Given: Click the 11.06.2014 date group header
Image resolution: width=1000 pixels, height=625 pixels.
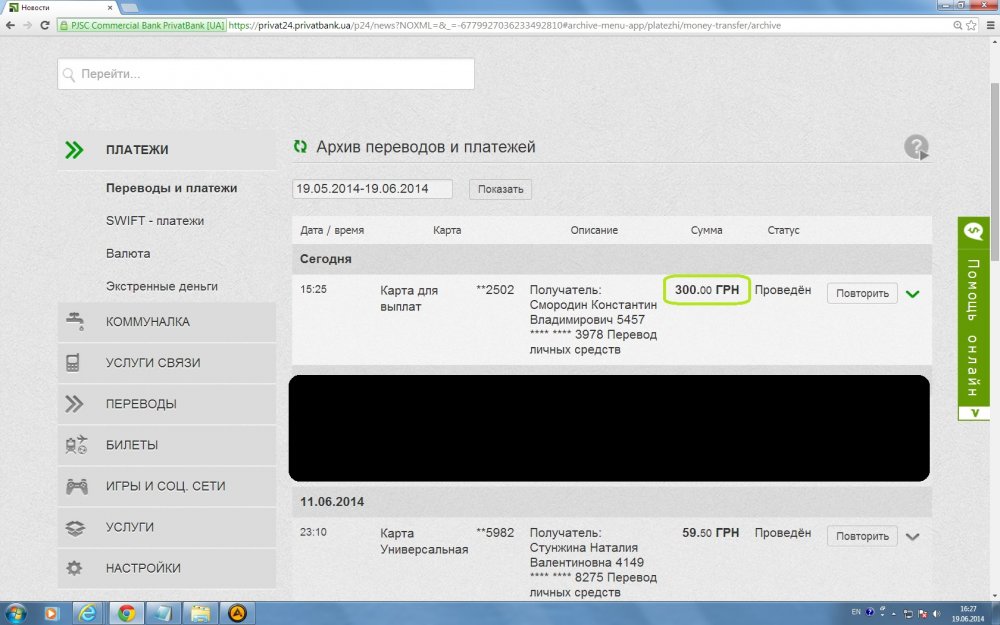Looking at the screenshot, I should (x=612, y=502).
